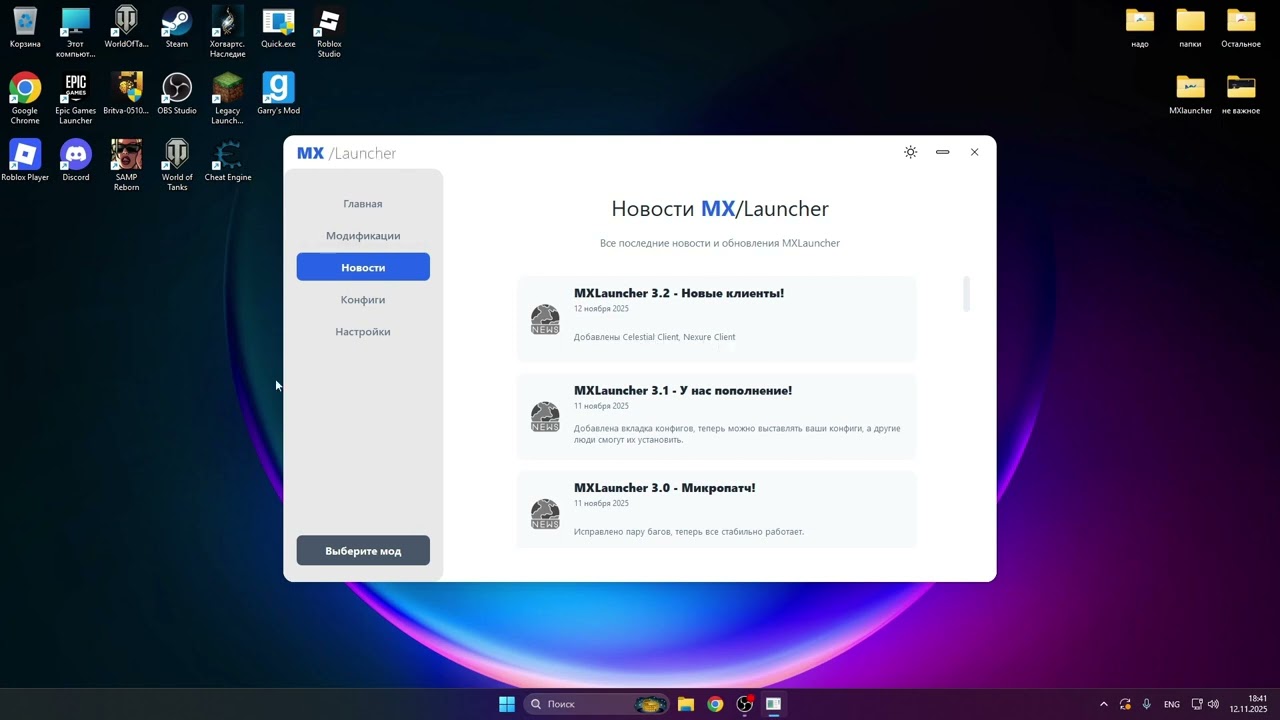The height and width of the screenshot is (720, 1280).
Task: Click the MX Launcher taskbar icon
Action: click(x=773, y=704)
